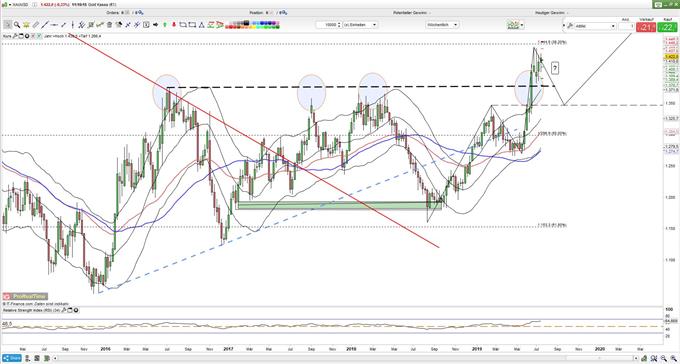
Task: Select the black right arrow tool
Action: [x=156, y=25]
